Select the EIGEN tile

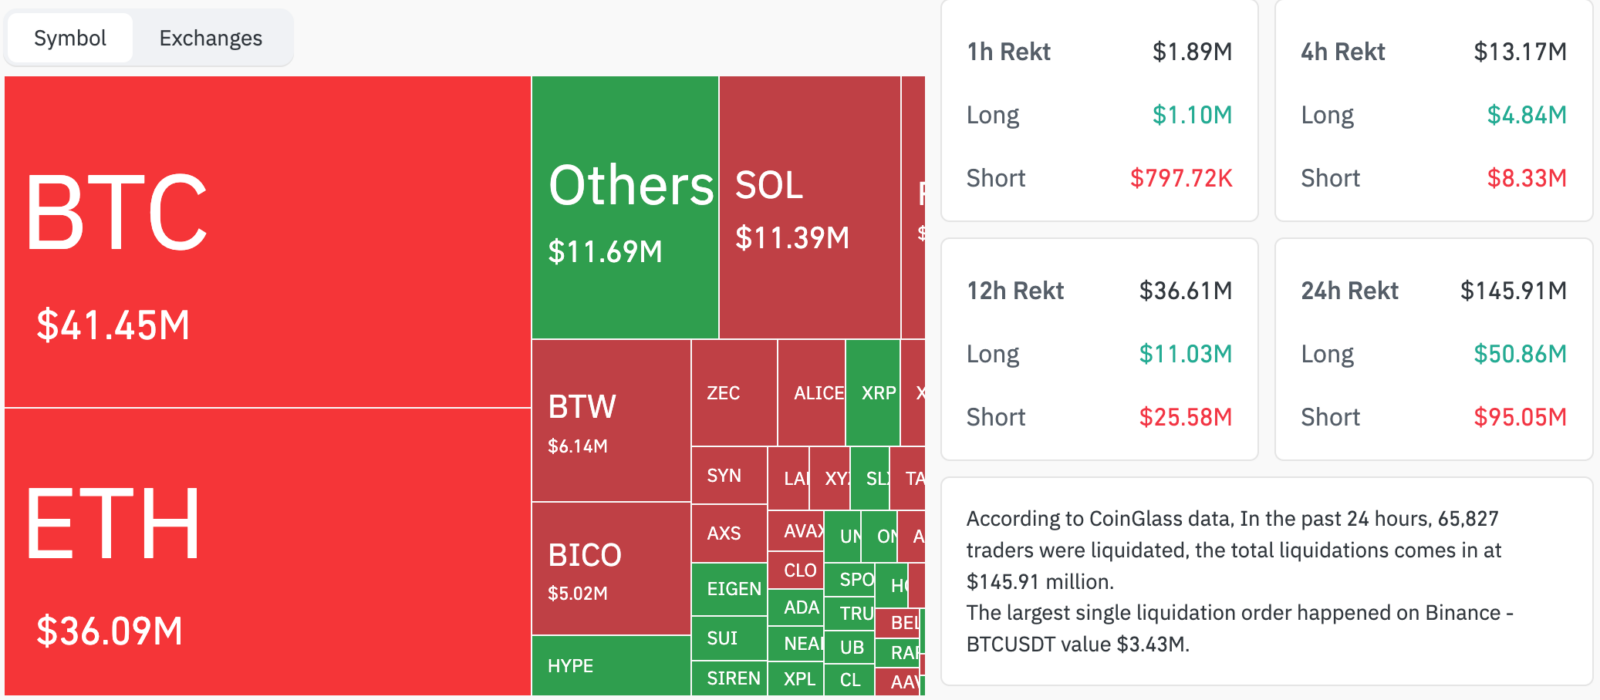tap(729, 589)
